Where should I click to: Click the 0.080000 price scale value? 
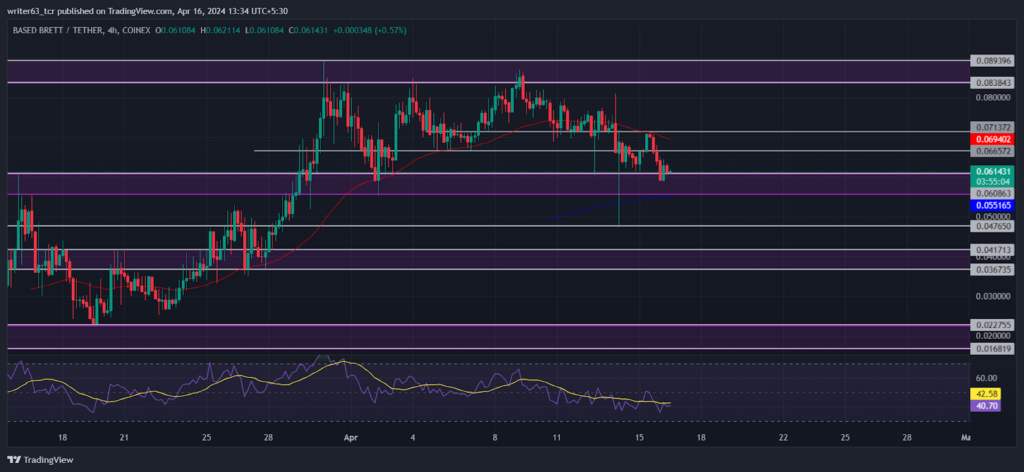[x=993, y=97]
